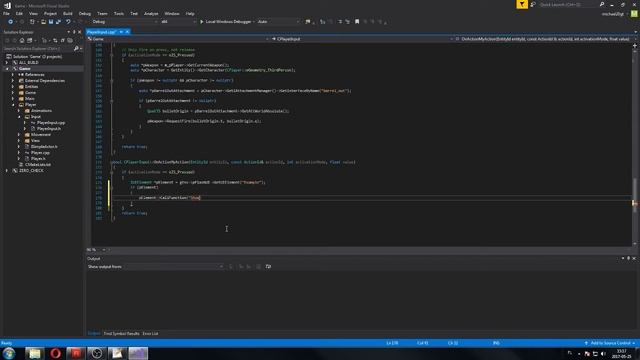Switch to Find Symbol Results tab
This screenshot has height=360, width=640.
point(121,333)
